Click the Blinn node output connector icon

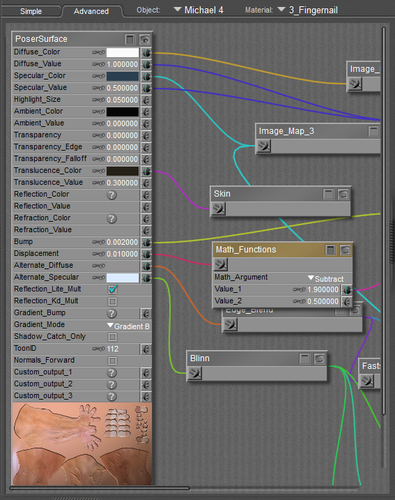[x=195, y=373]
